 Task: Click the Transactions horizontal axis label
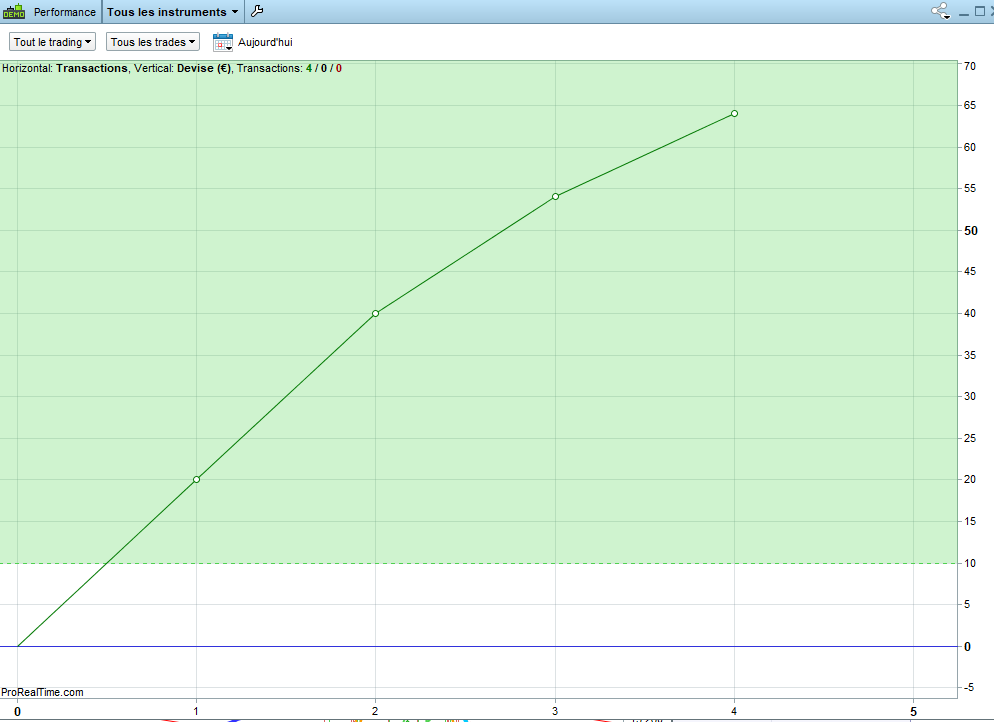(x=92, y=68)
